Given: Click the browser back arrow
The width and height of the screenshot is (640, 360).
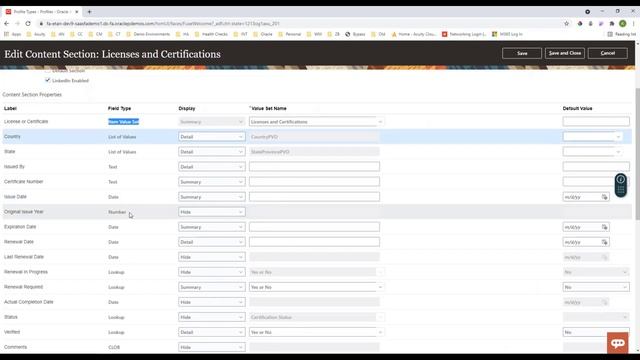Looking at the screenshot, I should pos(7,24).
